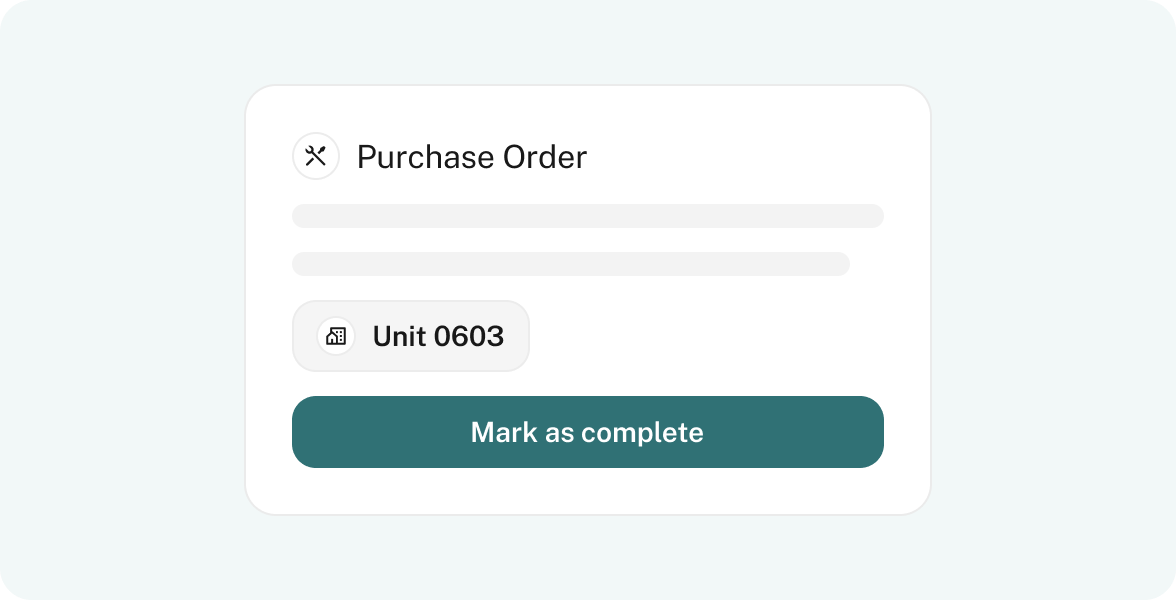Viewport: 1176px width, 600px height.
Task: Click the first gray placeholder line
Action: click(588, 216)
